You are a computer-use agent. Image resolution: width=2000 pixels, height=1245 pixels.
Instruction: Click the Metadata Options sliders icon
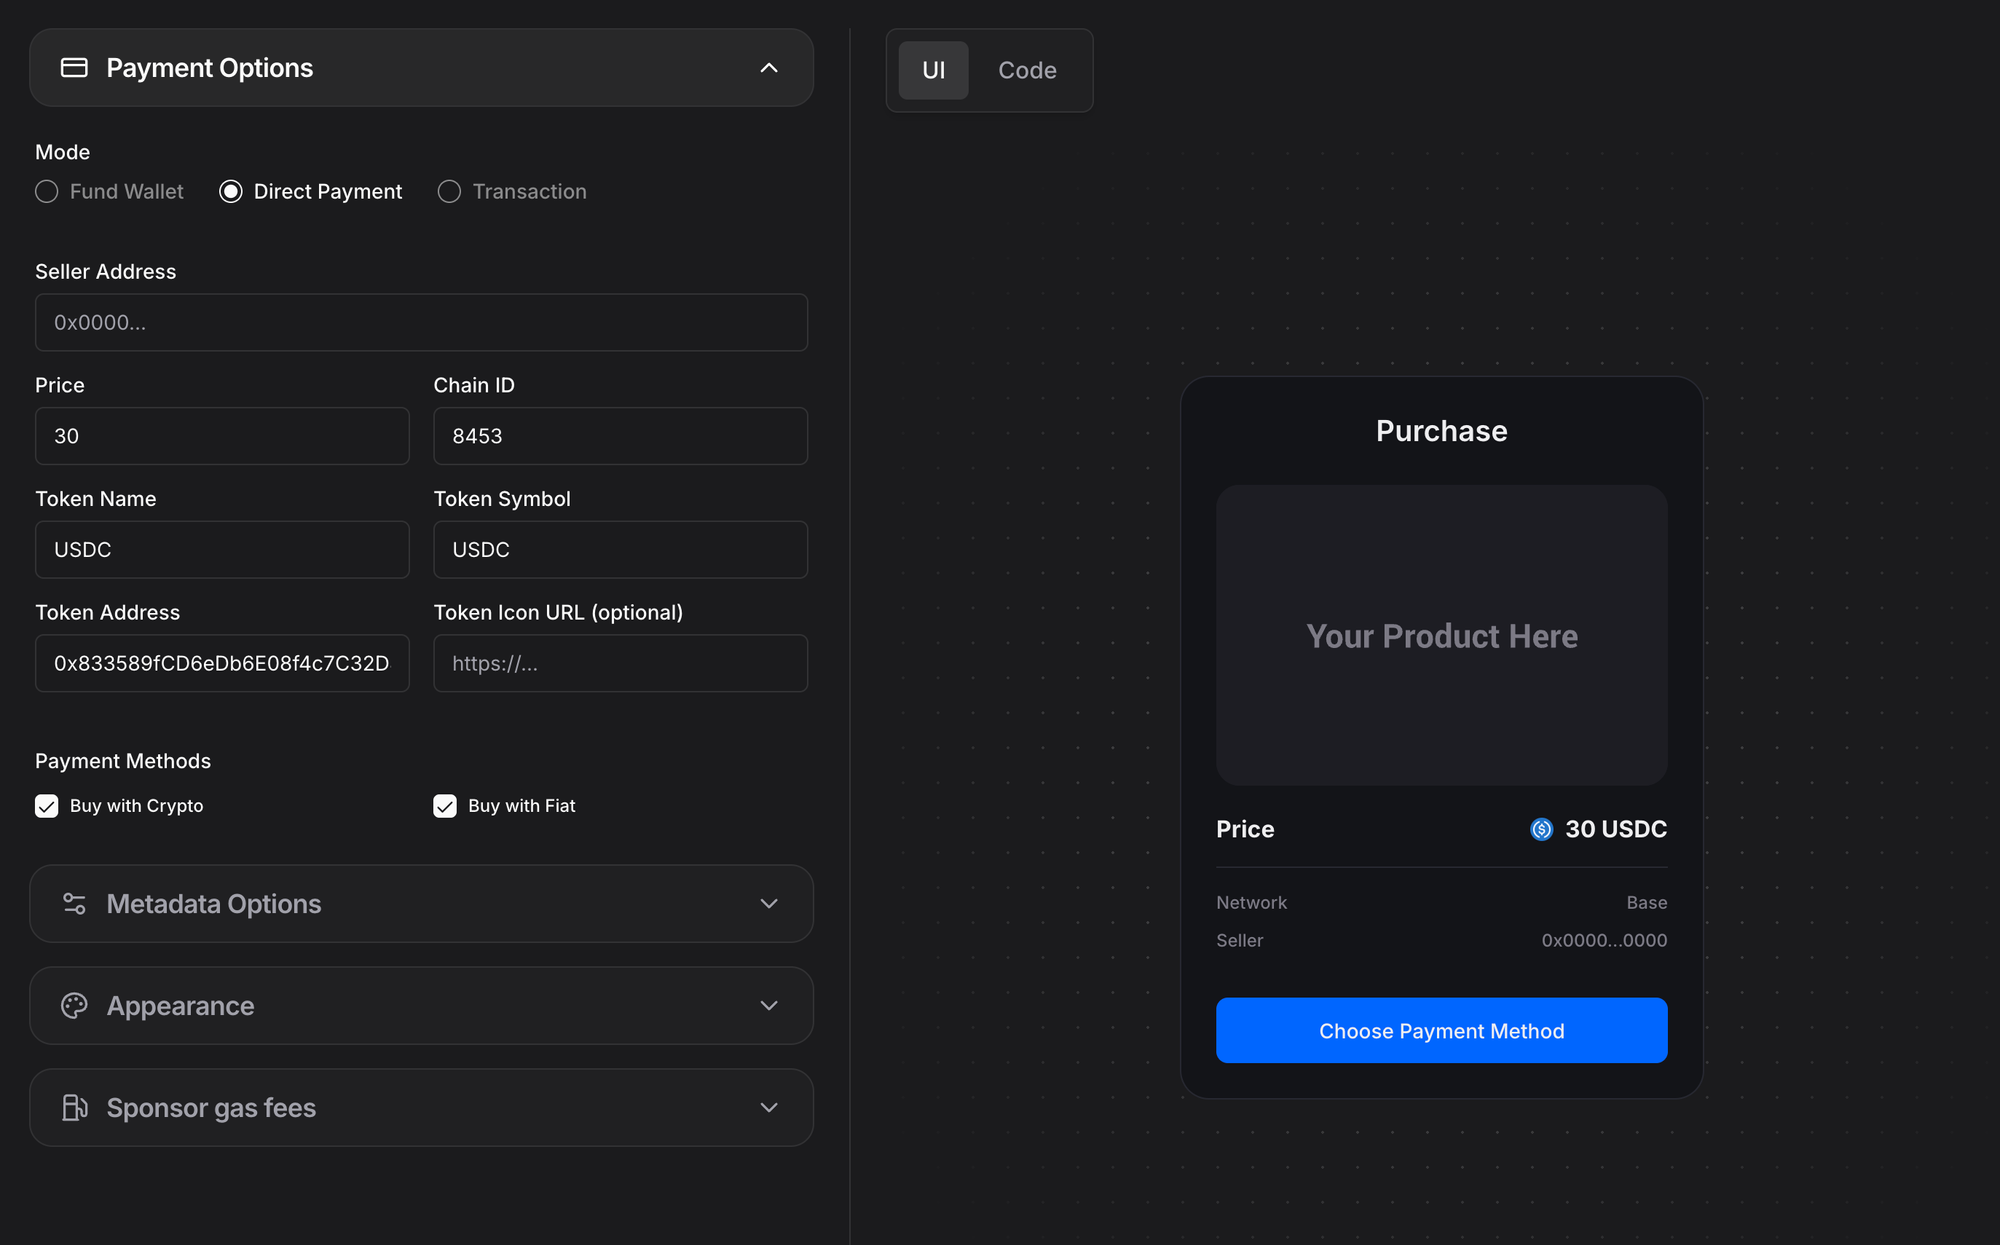click(x=74, y=904)
